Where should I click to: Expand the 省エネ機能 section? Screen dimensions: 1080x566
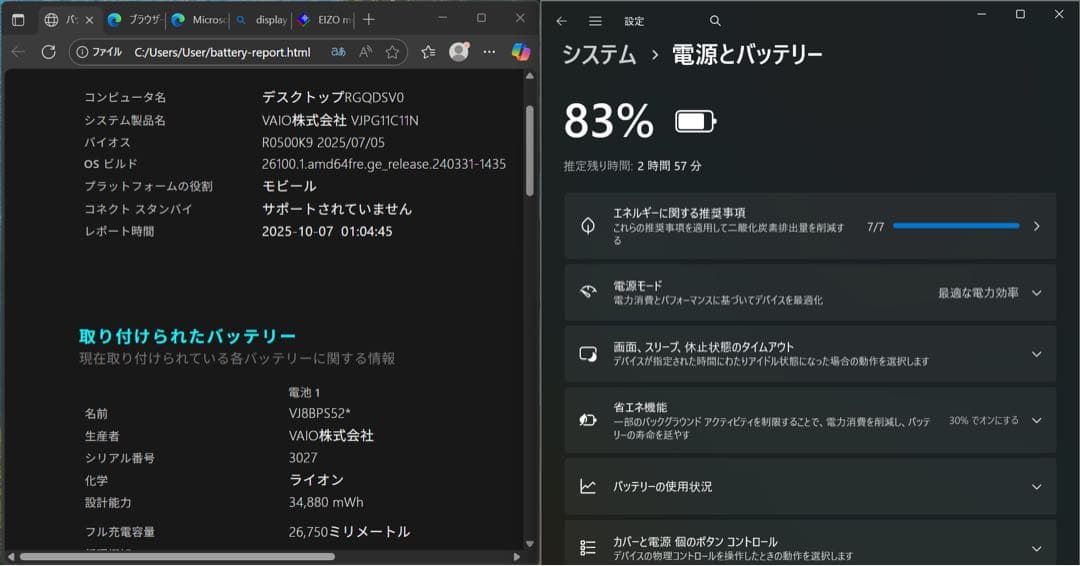pos(810,420)
